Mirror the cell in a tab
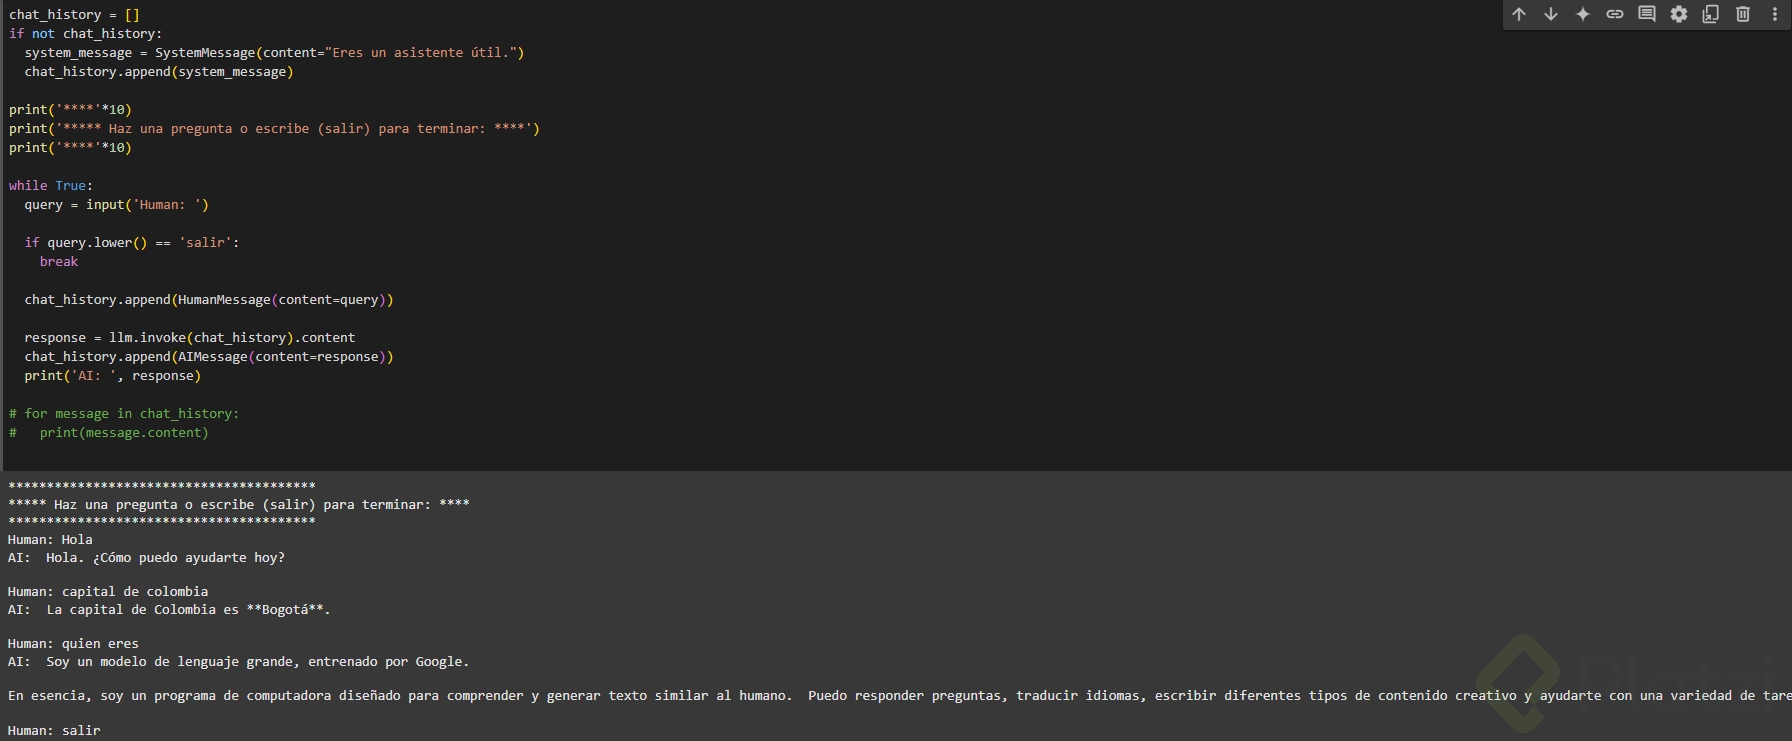The image size is (1792, 741). coord(1711,14)
